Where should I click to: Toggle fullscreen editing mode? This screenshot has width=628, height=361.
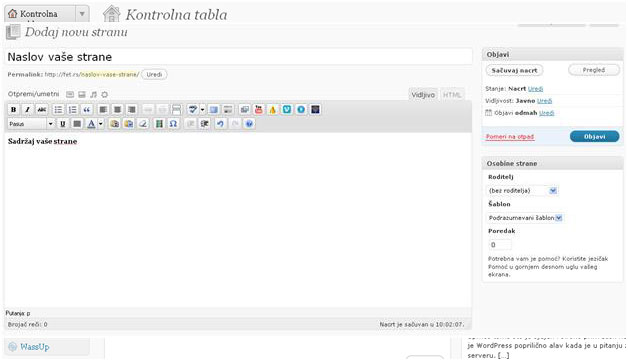coord(214,109)
